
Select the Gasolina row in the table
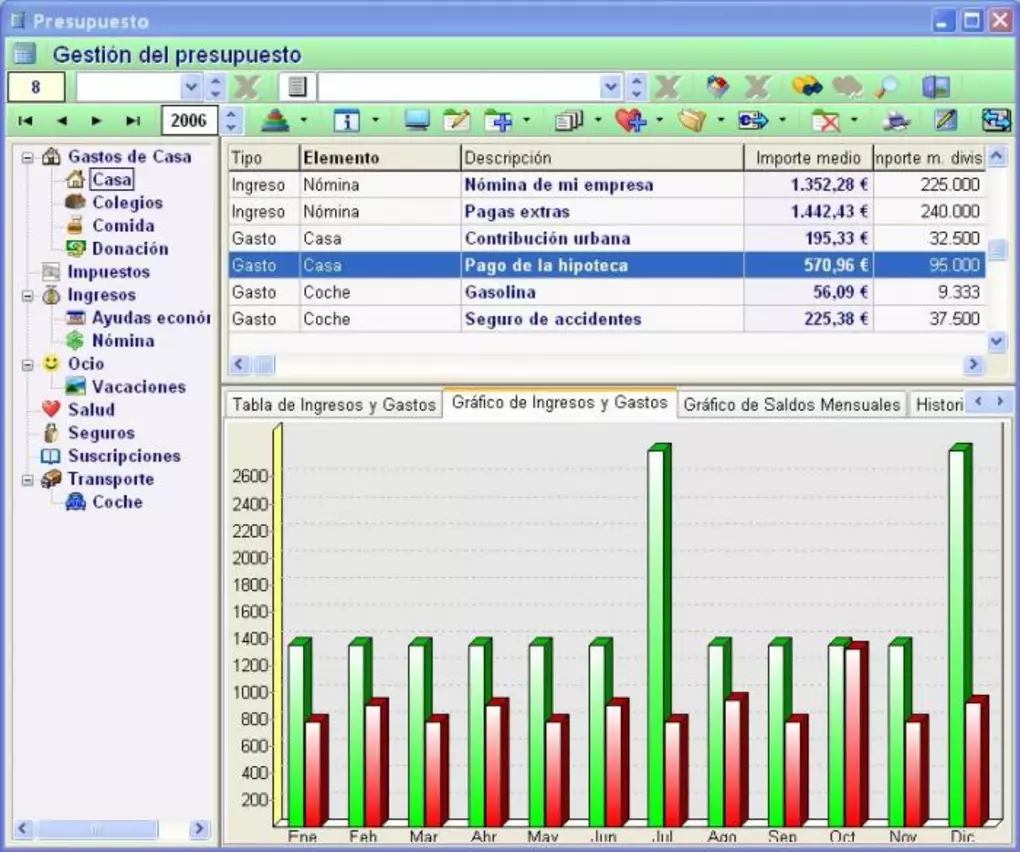click(500, 293)
